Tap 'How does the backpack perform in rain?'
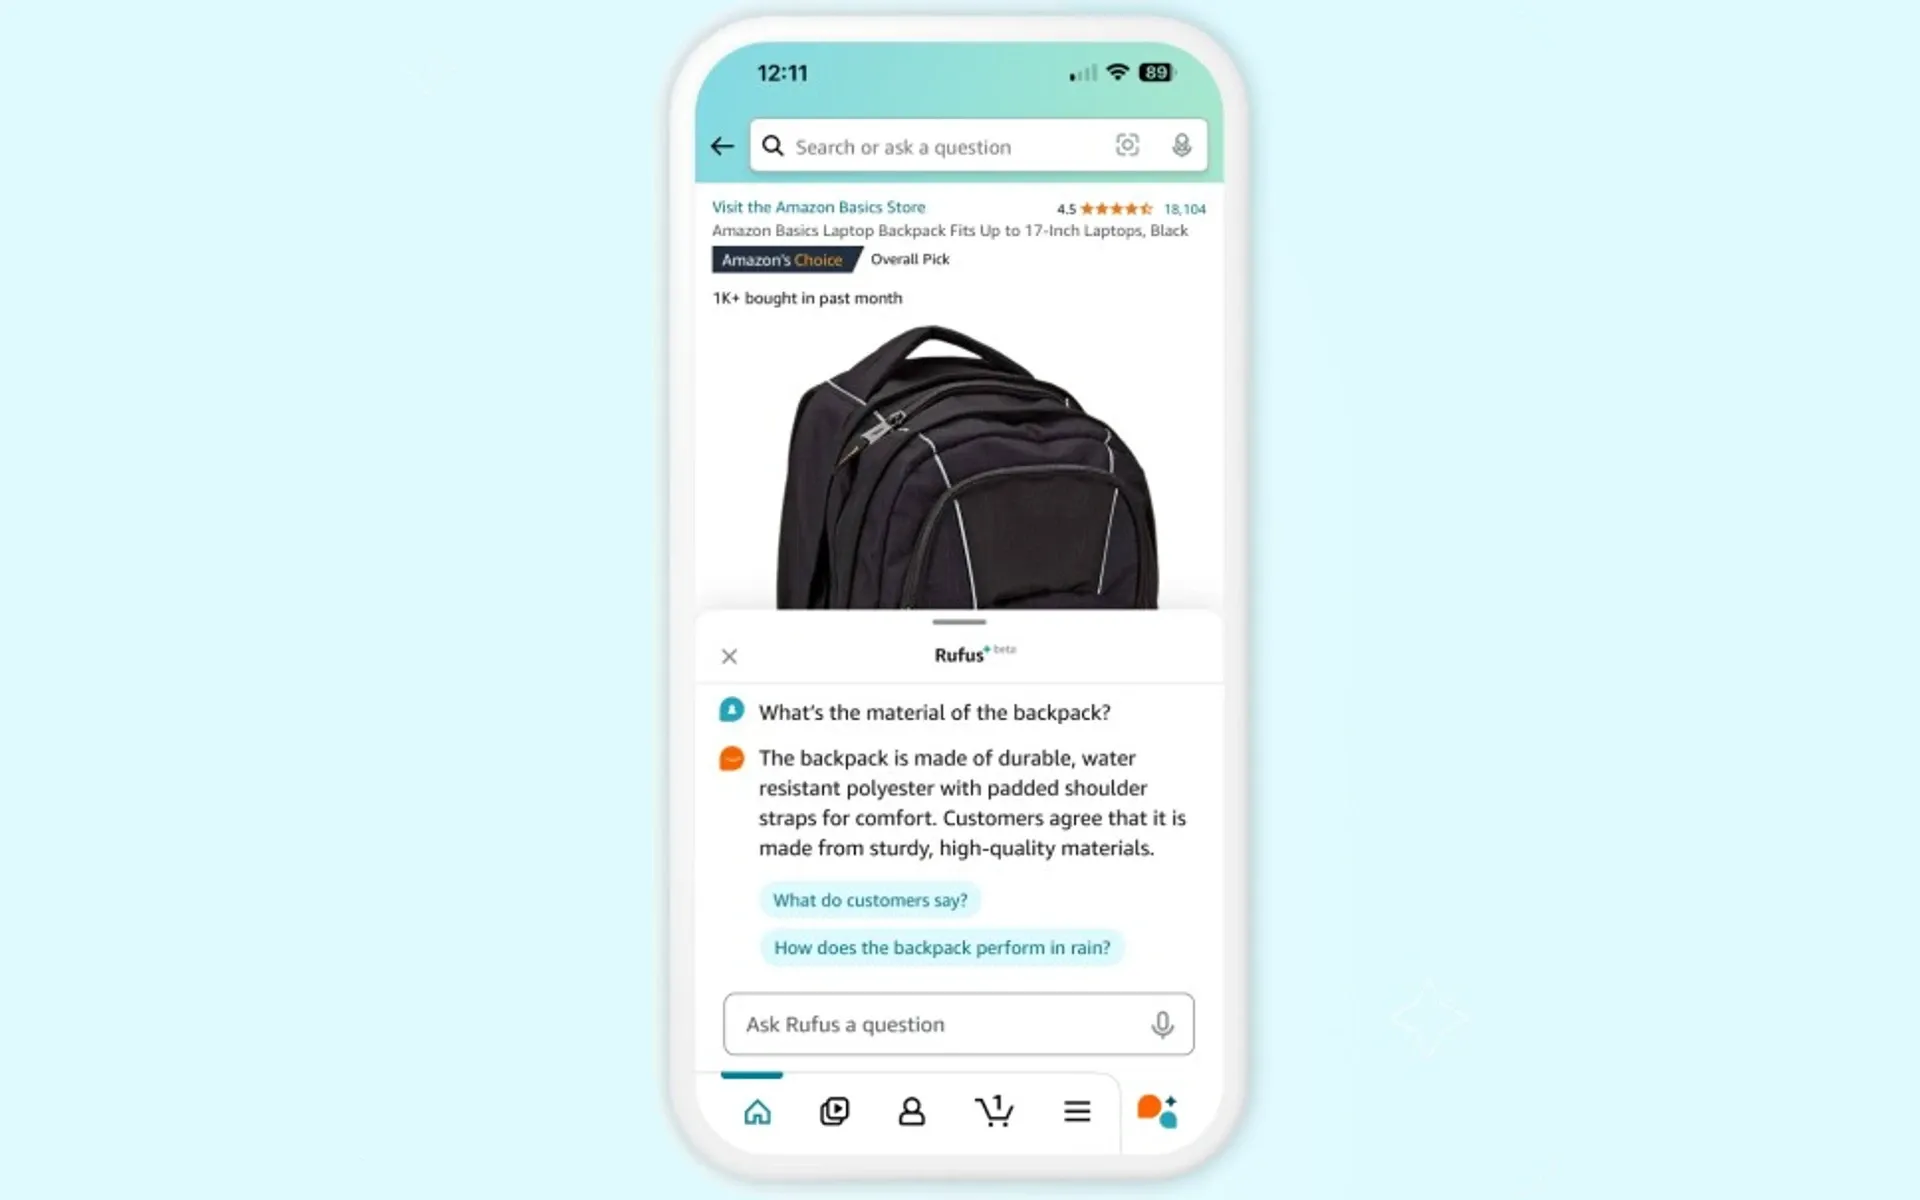Screen dimensions: 1920x1200 [x=941, y=947]
